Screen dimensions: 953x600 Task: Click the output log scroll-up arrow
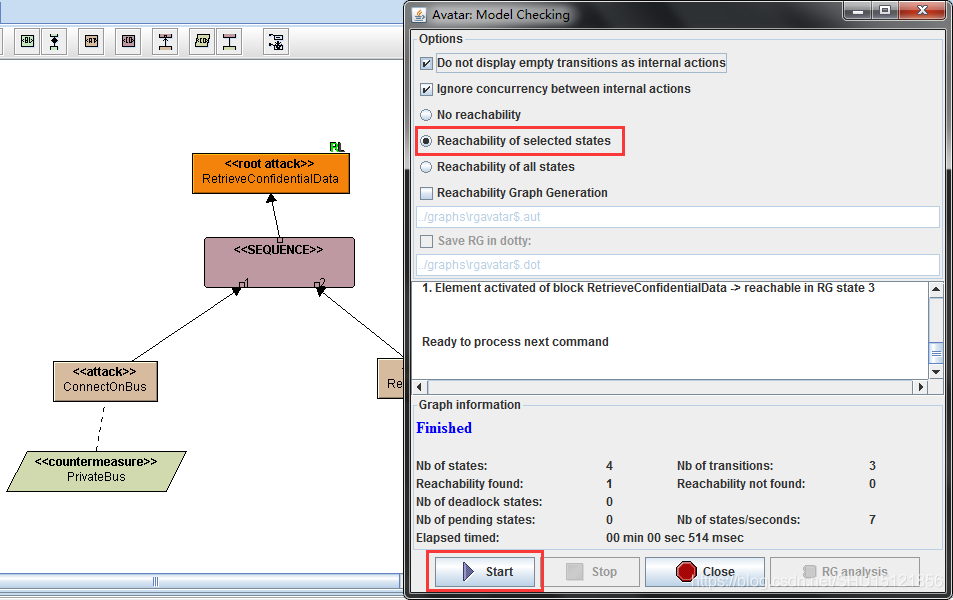936,289
